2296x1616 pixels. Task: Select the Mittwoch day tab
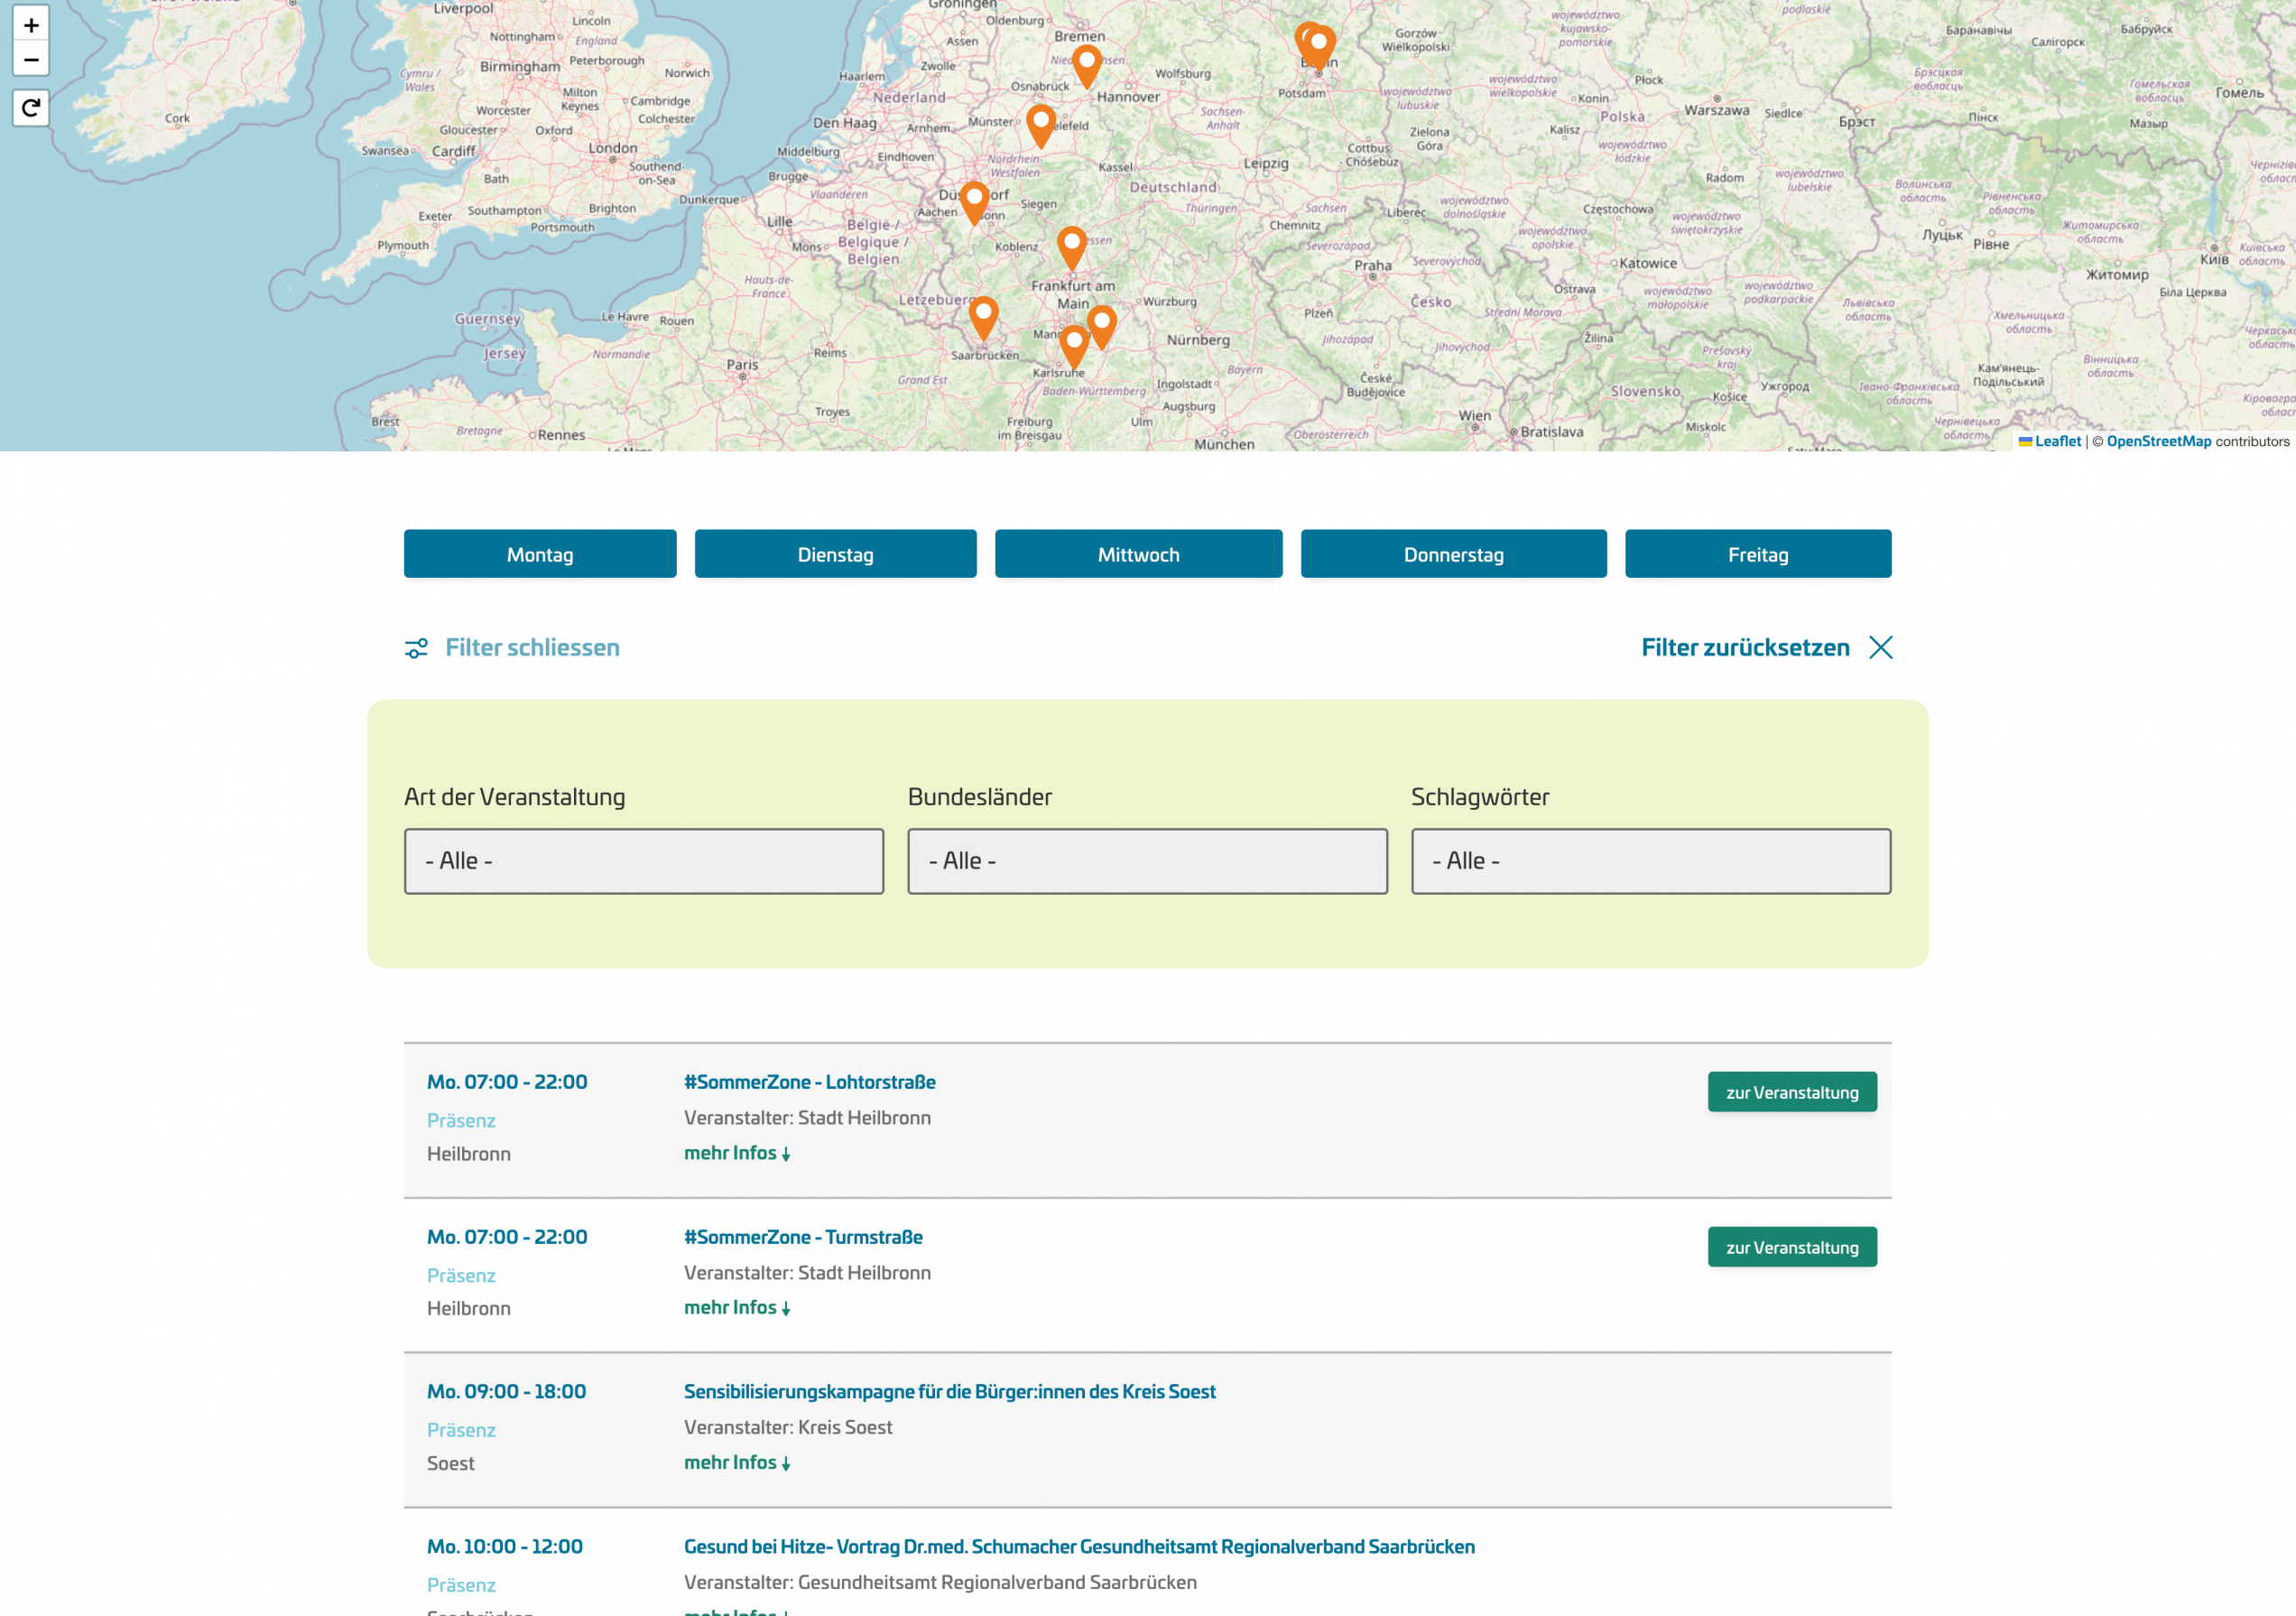point(1138,554)
